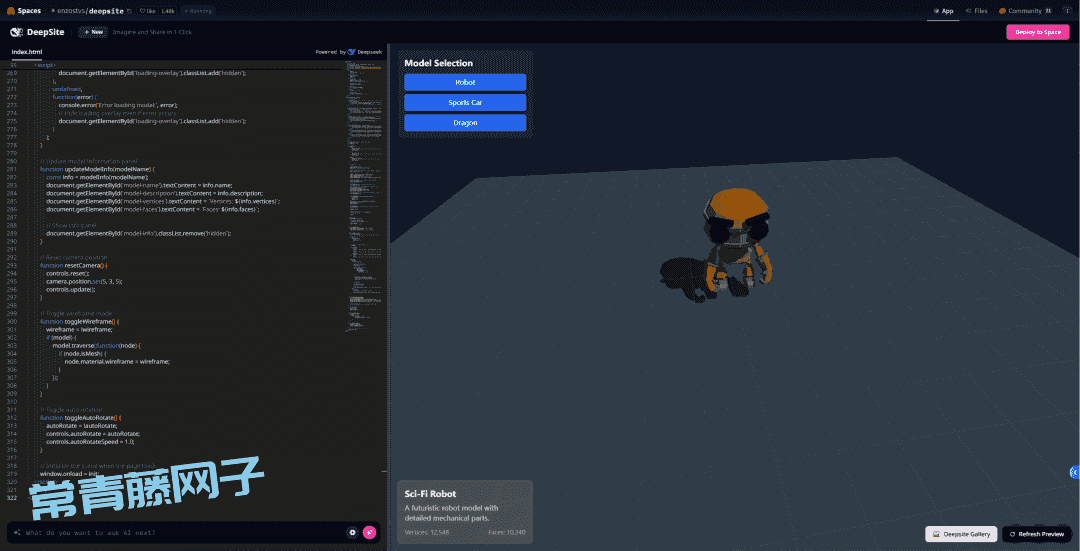Image resolution: width=1080 pixels, height=551 pixels.
Task: Click Refresh Preview button
Action: coord(1036,534)
